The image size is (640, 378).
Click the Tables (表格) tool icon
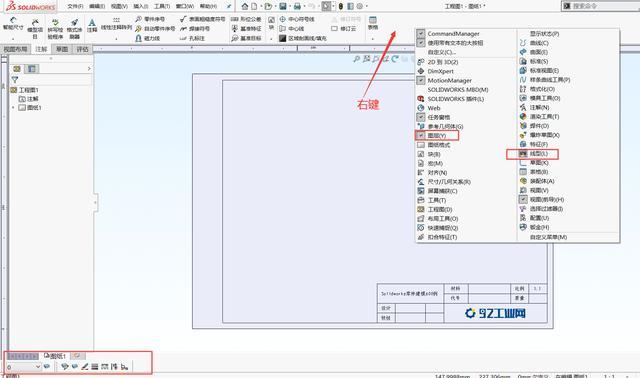pyautogui.click(x=373, y=23)
